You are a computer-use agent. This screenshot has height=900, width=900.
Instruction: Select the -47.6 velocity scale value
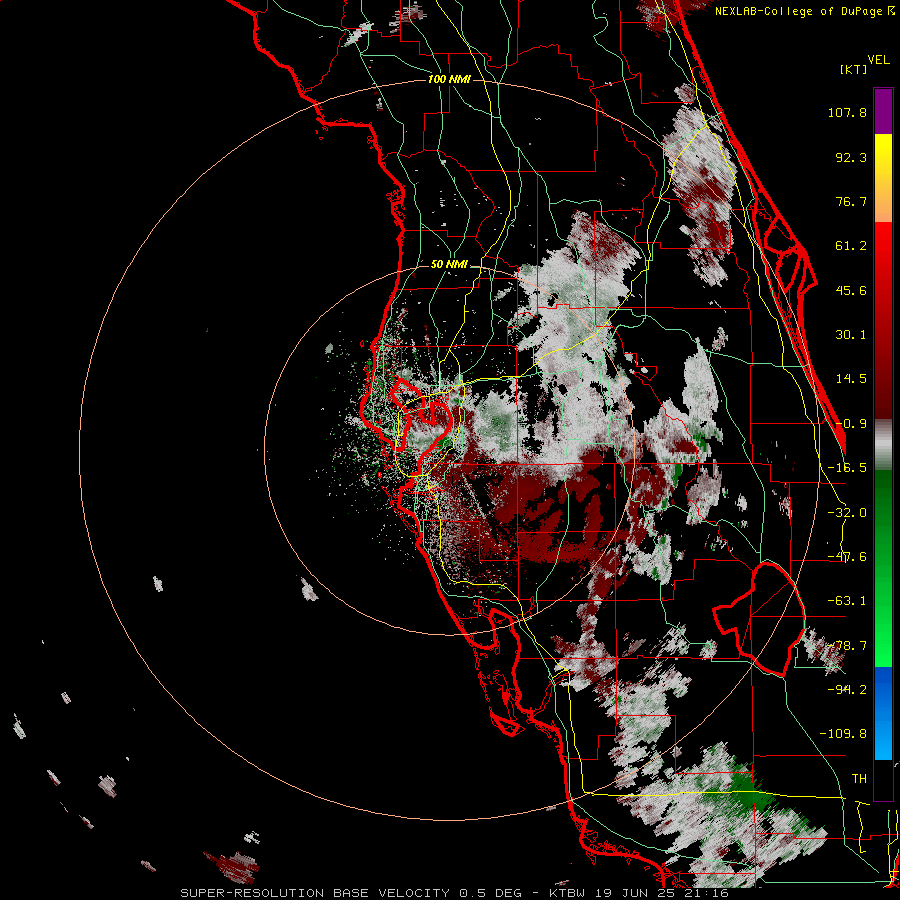(847, 557)
